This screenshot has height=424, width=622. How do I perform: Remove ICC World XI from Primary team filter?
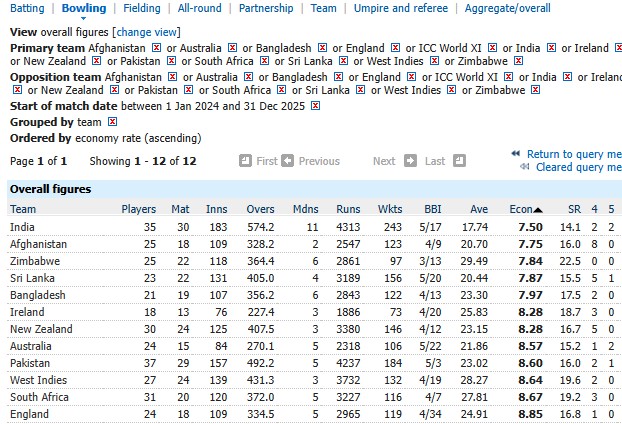pyautogui.click(x=492, y=48)
